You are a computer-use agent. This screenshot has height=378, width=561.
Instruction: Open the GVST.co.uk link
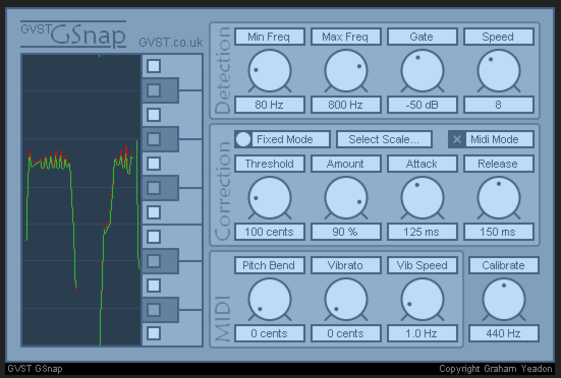tap(171, 43)
